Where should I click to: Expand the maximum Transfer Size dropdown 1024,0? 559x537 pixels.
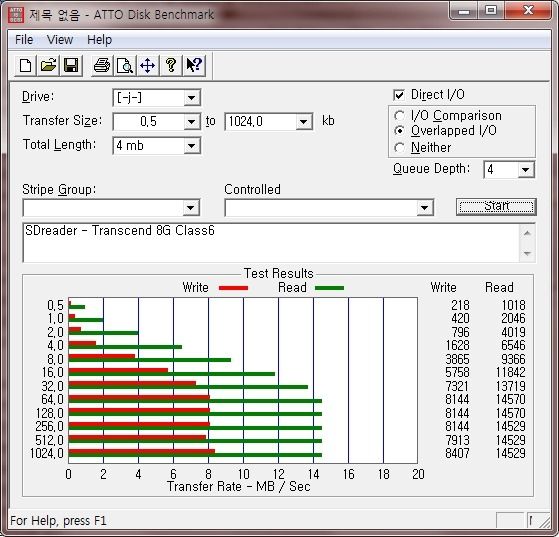coord(303,122)
